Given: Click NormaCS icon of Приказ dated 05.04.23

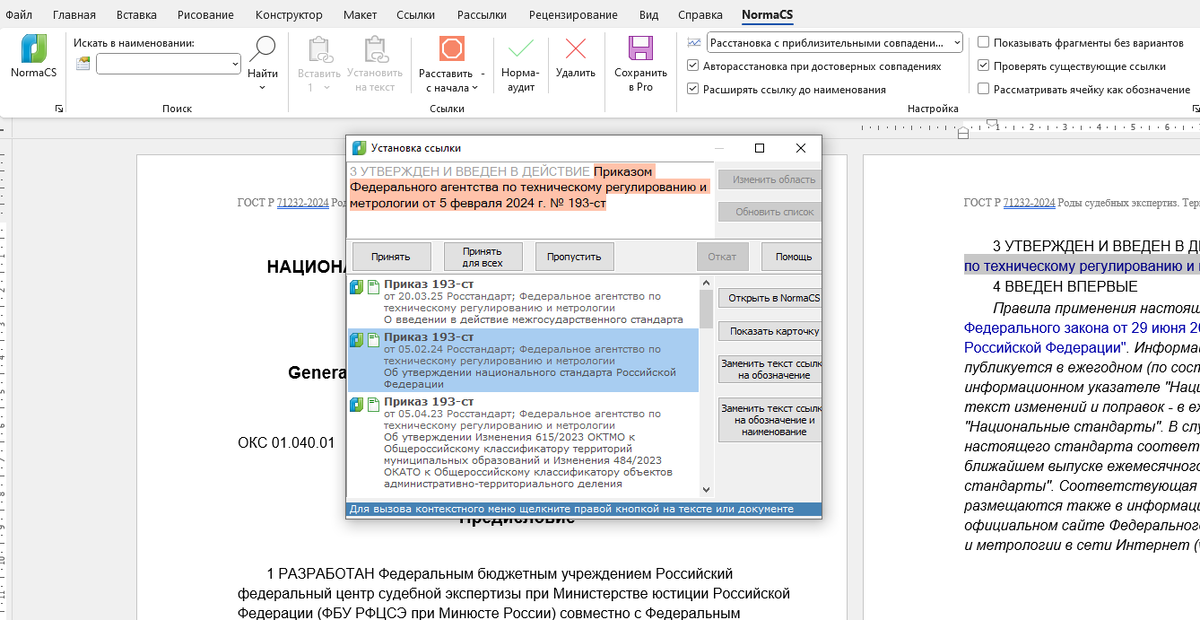Looking at the screenshot, I should click(x=357, y=404).
